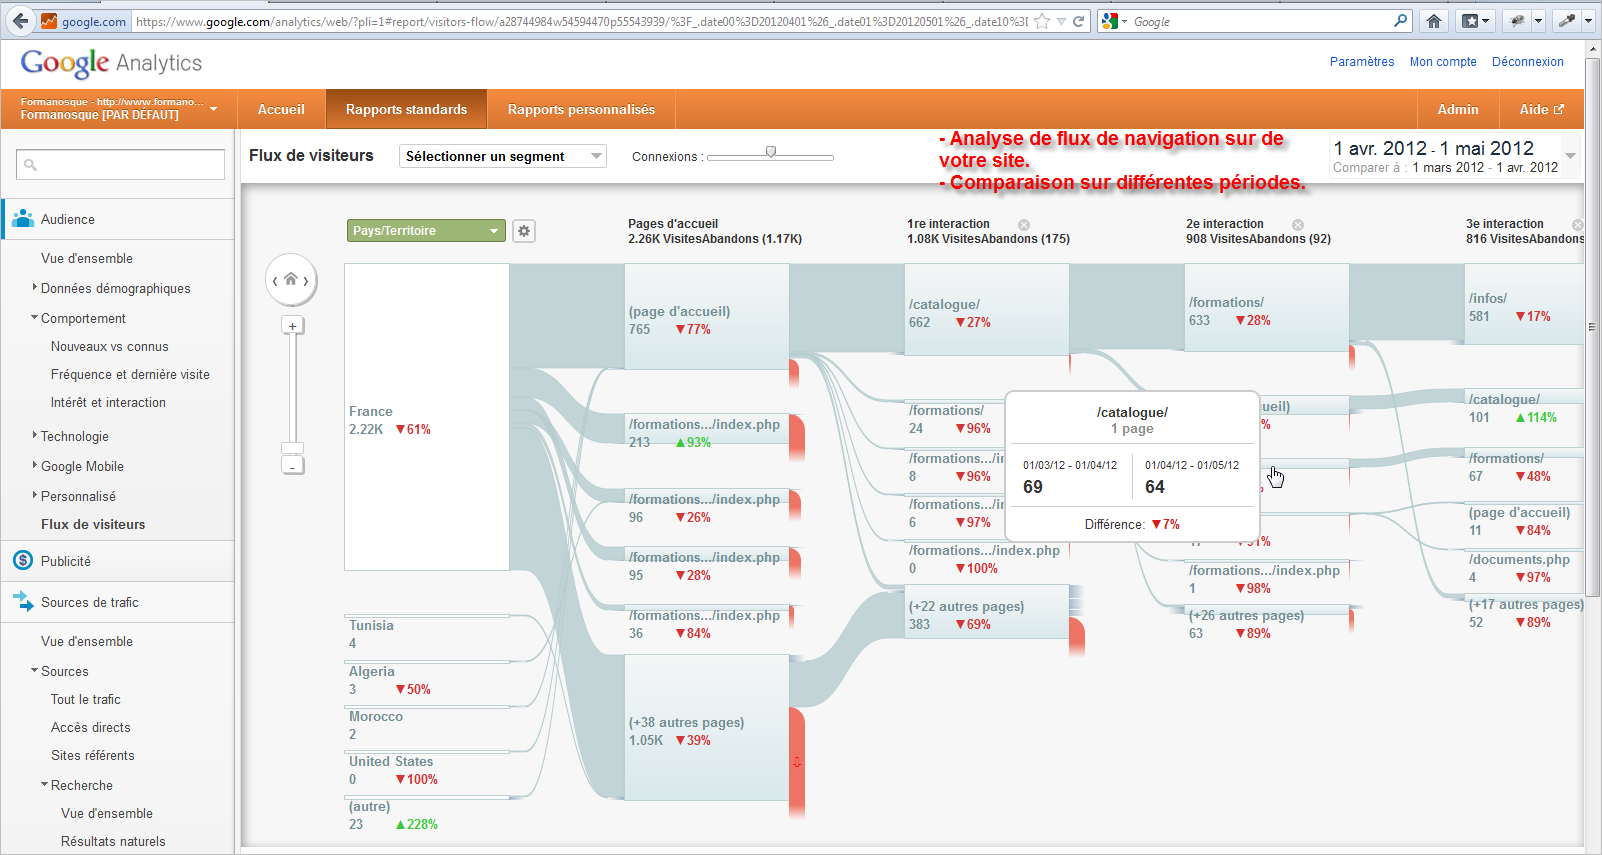The height and width of the screenshot is (855, 1602).
Task: Select /infos/ 581 node
Action: click(1524, 304)
